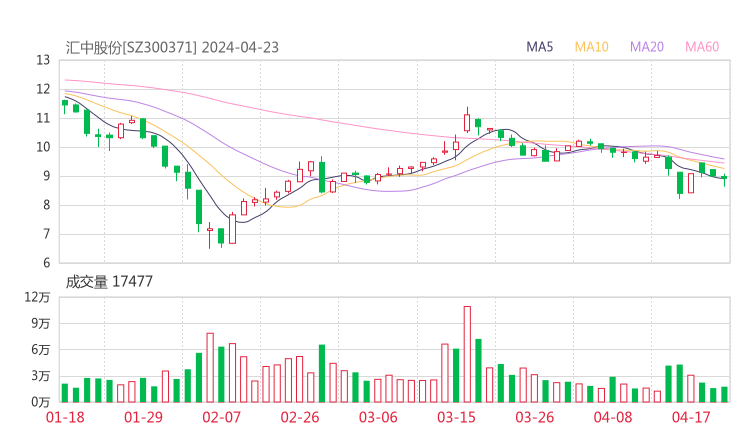This screenshot has width=740, height=440.
Task: Click the 12万 volume axis label
Action: (37, 297)
